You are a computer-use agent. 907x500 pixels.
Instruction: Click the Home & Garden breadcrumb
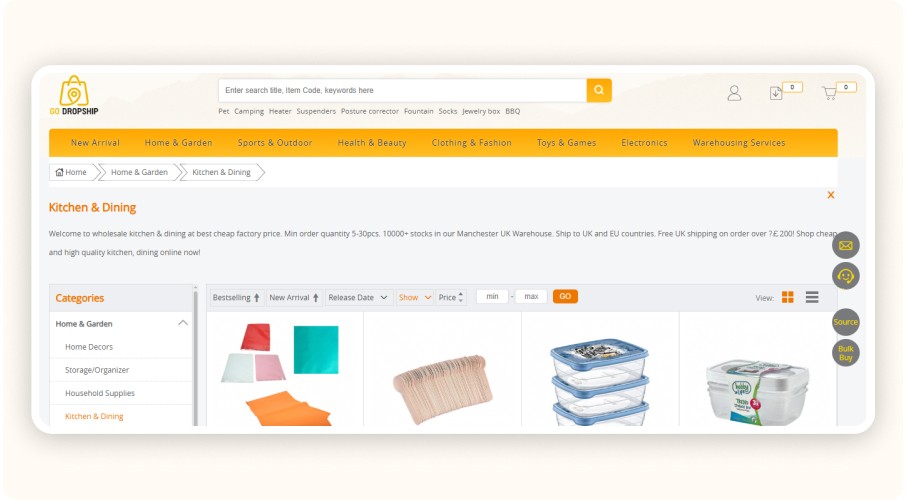click(x=139, y=172)
